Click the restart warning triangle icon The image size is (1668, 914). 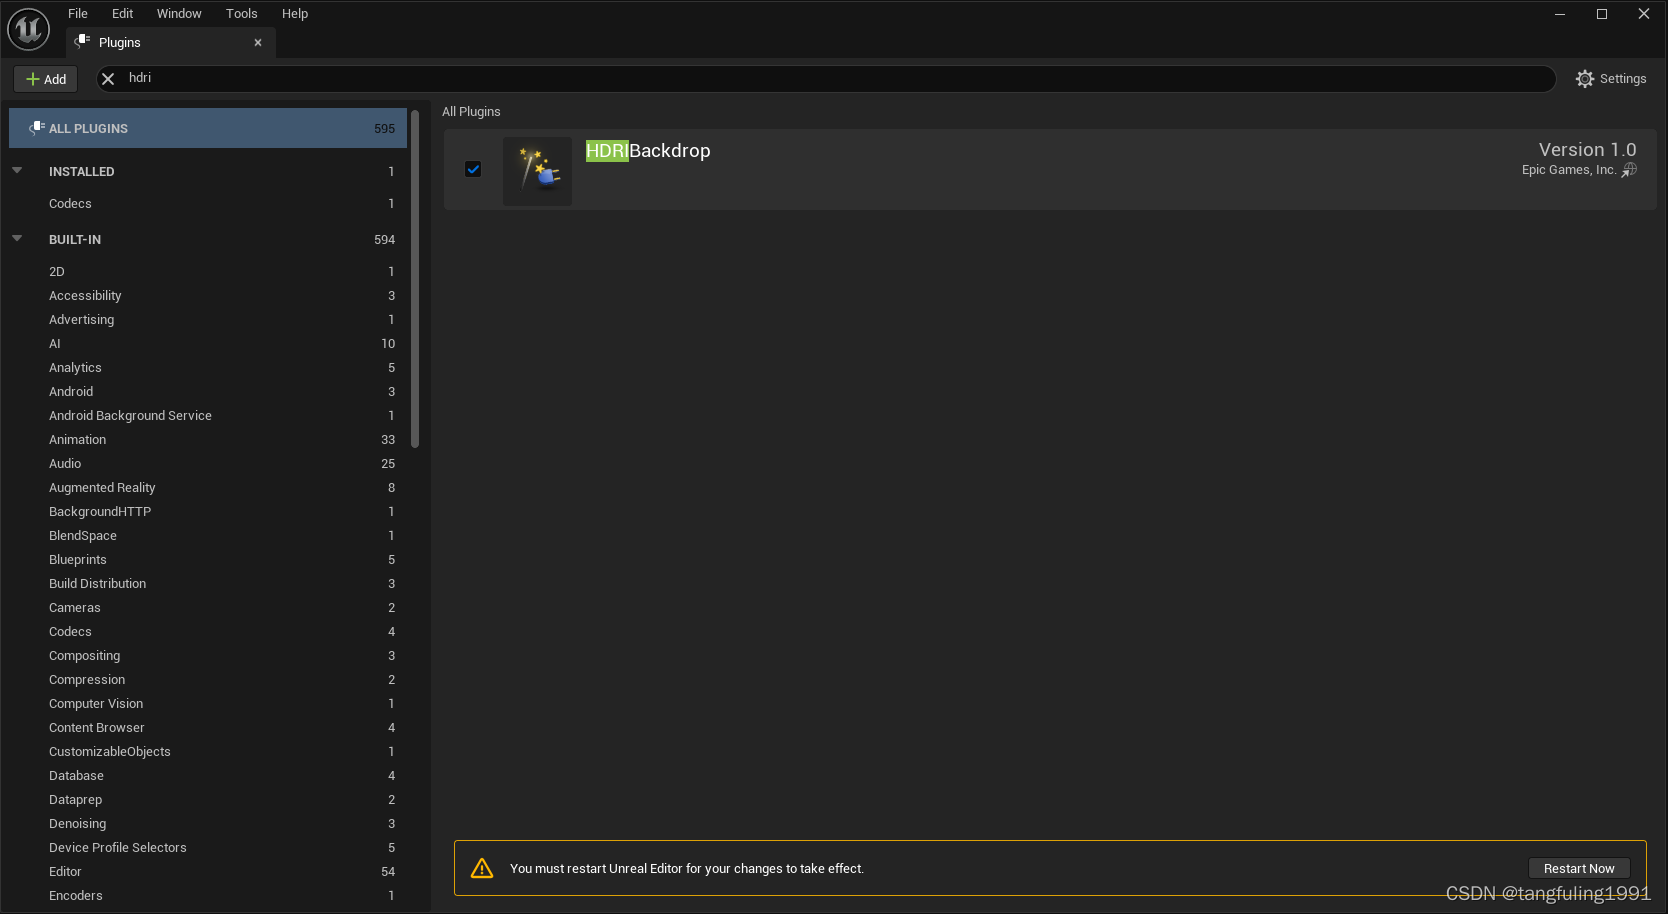point(482,868)
